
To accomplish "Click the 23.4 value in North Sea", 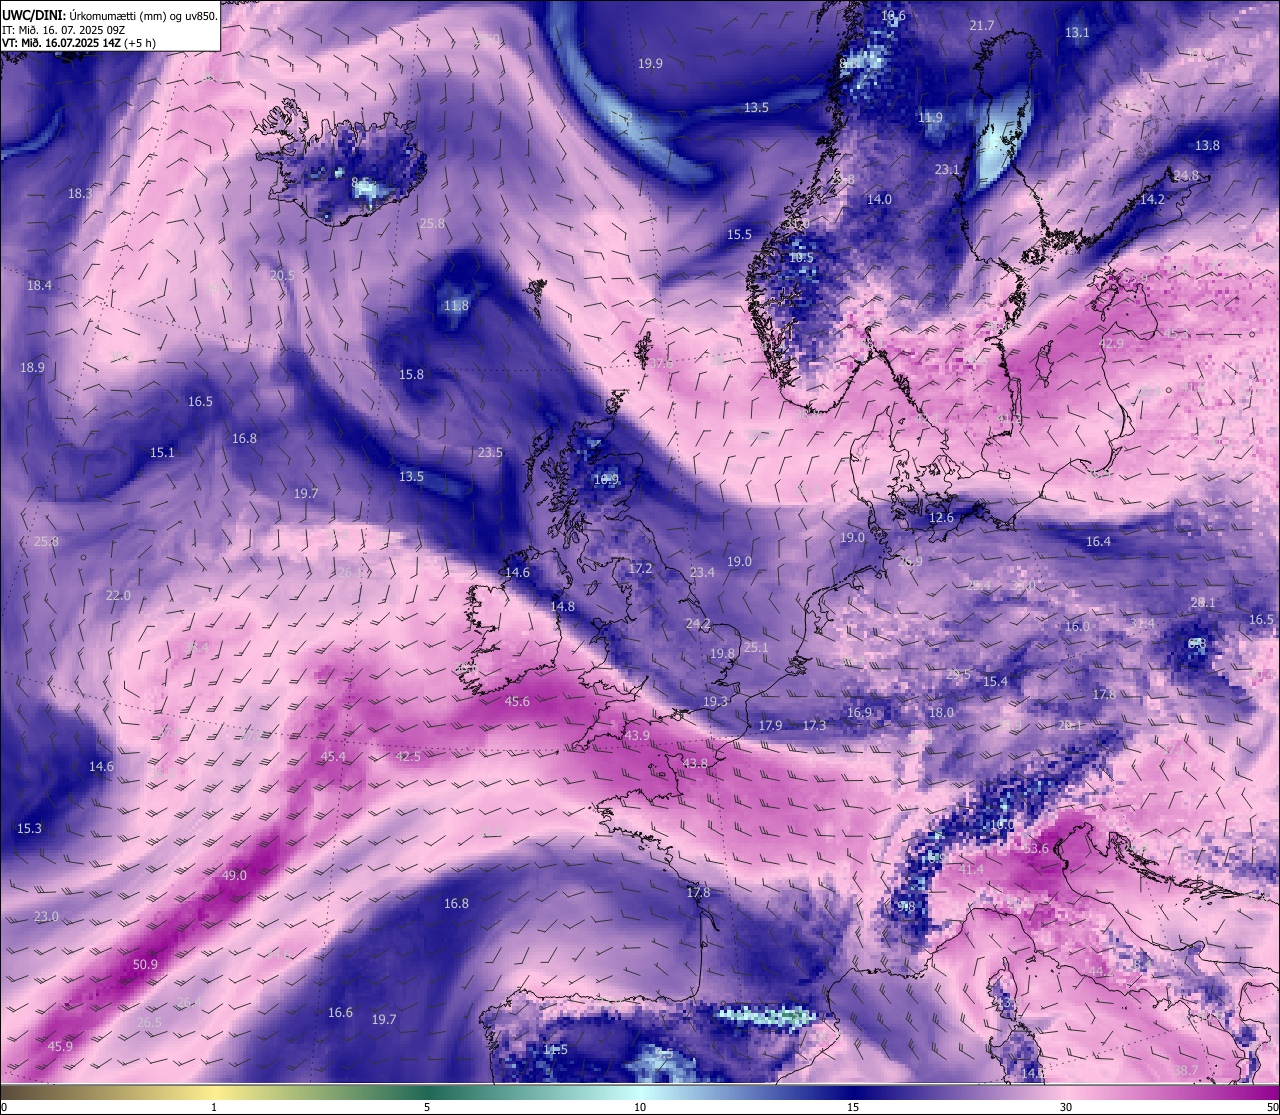I will pyautogui.click(x=702, y=572).
